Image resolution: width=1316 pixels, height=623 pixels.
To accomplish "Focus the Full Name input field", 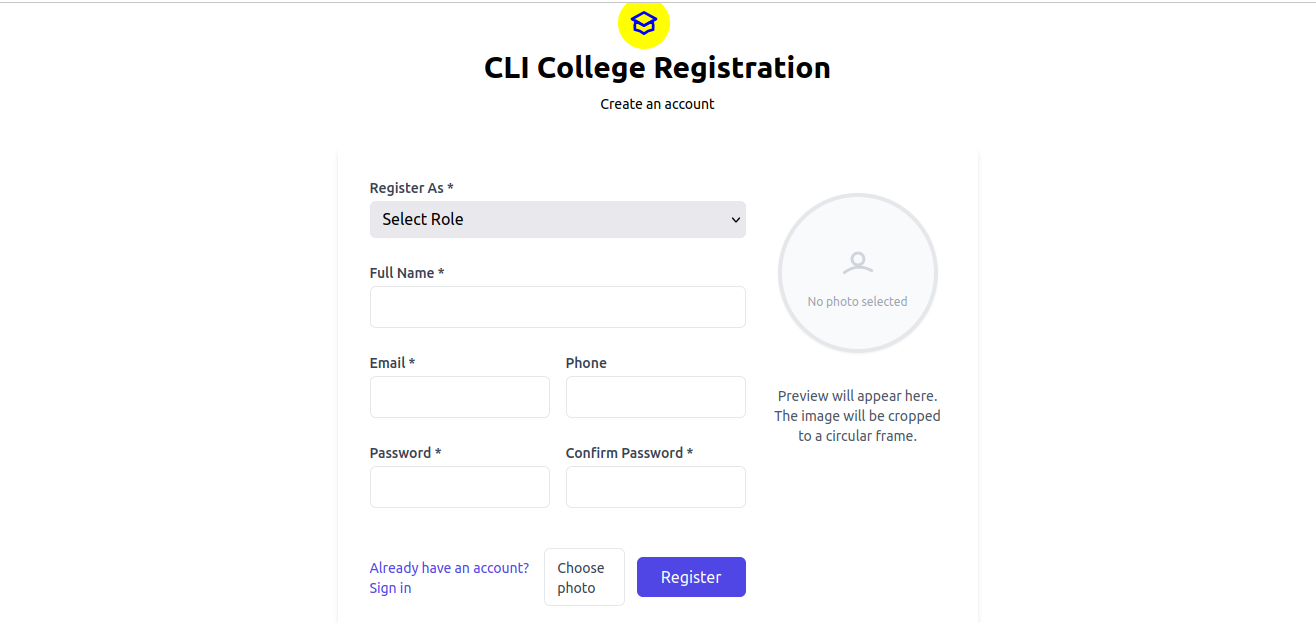I will [557, 307].
